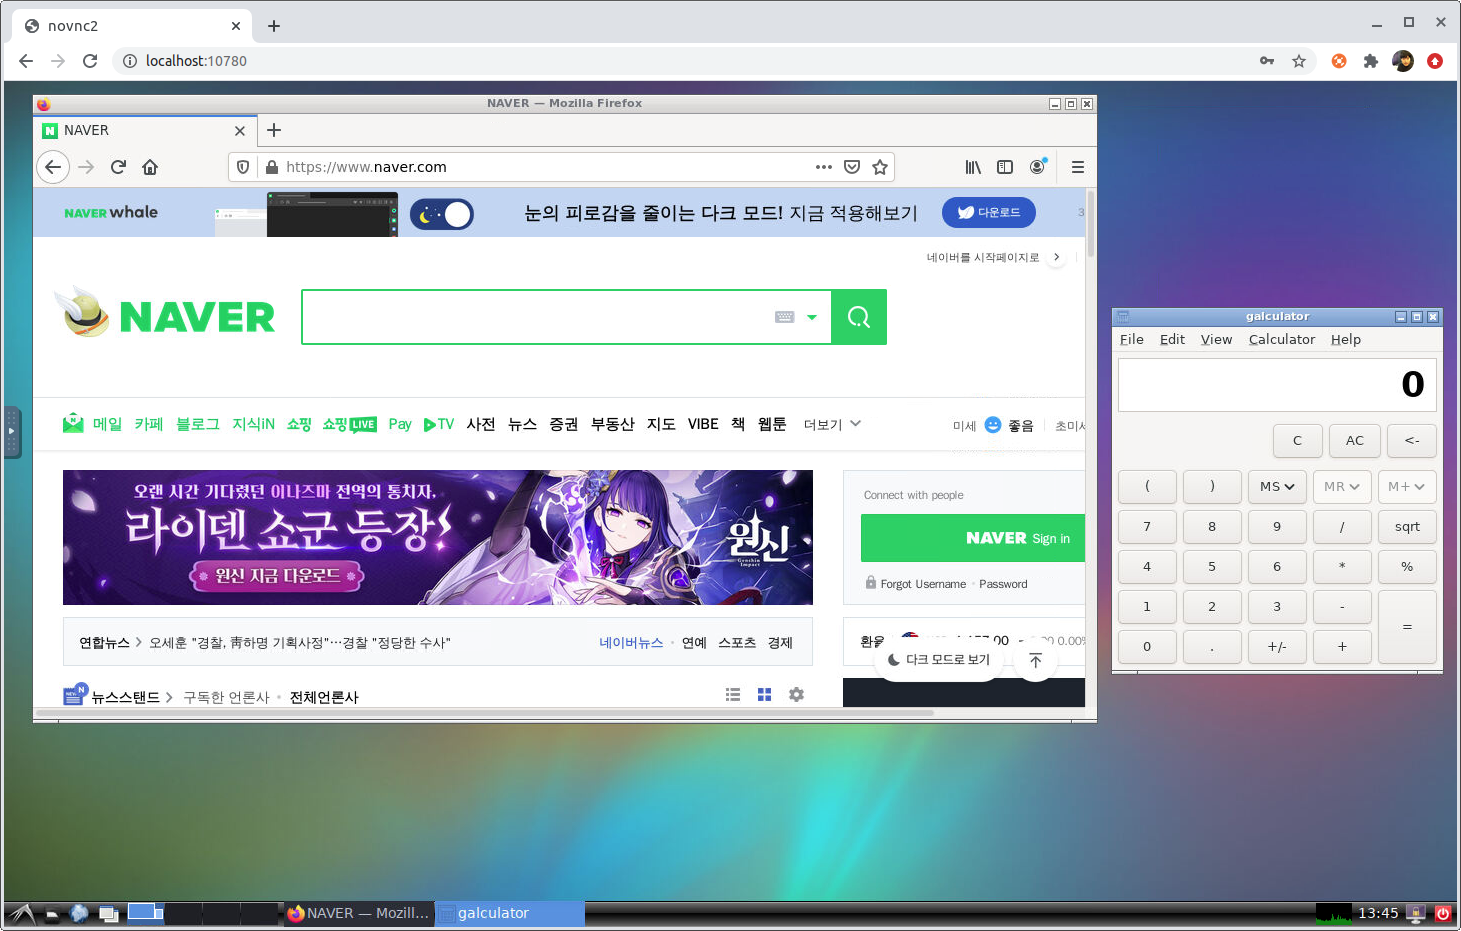
Task: Reload outer Chrome browser page
Action: point(90,61)
